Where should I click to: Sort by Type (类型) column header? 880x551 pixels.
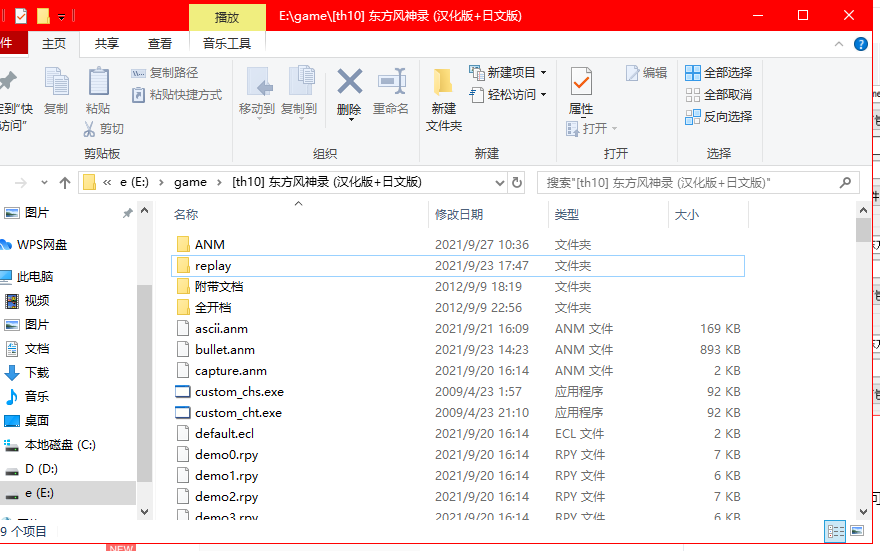[566, 214]
